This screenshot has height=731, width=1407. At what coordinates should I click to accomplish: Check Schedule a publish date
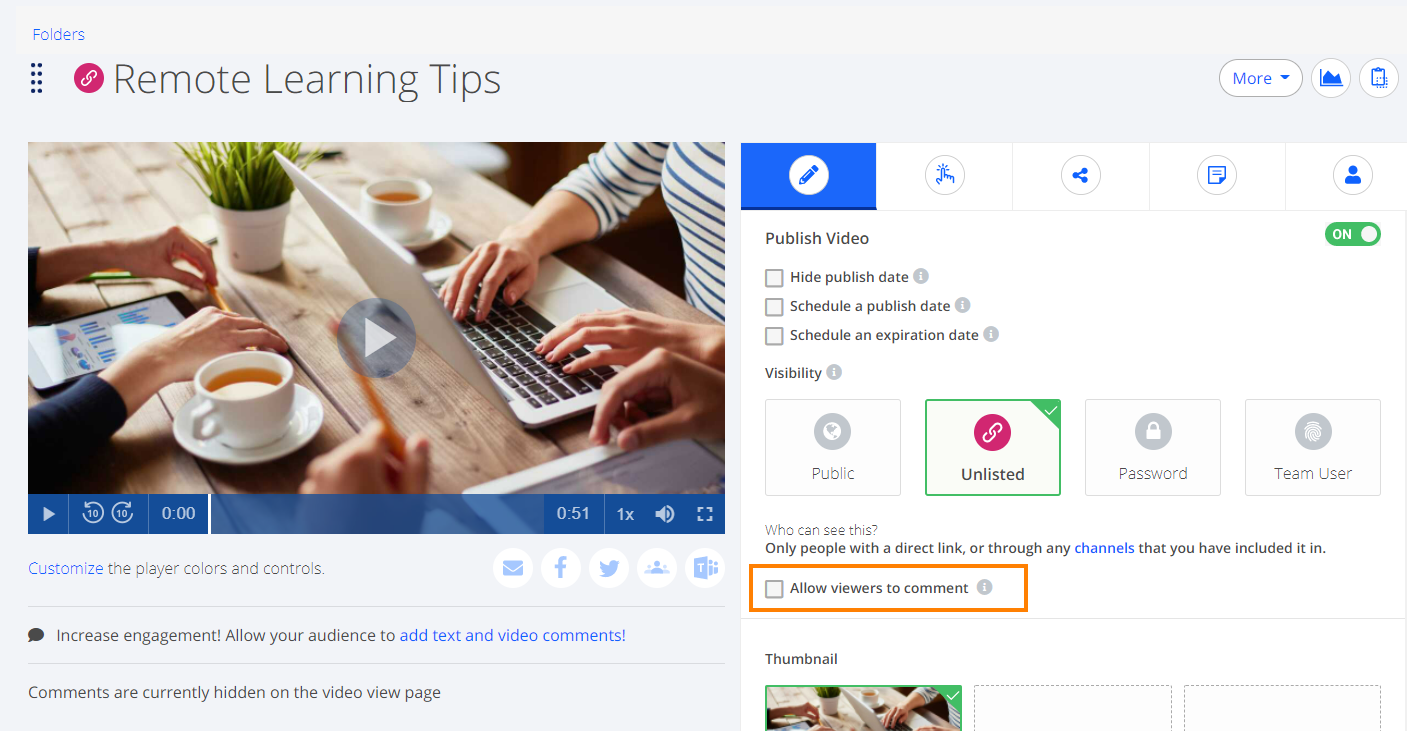click(x=774, y=307)
